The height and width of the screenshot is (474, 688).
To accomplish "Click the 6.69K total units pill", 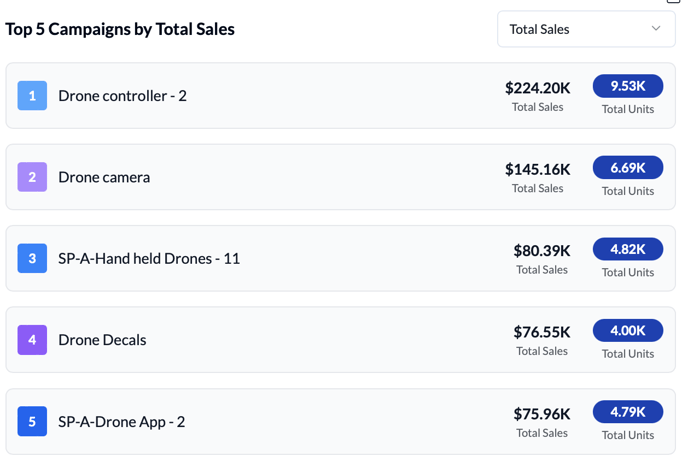I will (x=628, y=168).
